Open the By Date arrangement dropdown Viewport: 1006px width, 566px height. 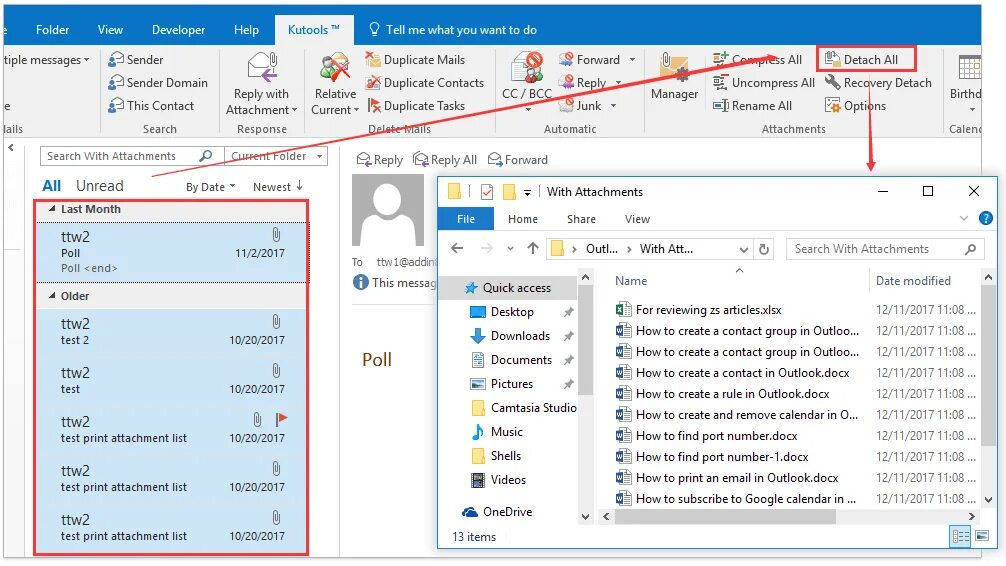[210, 187]
